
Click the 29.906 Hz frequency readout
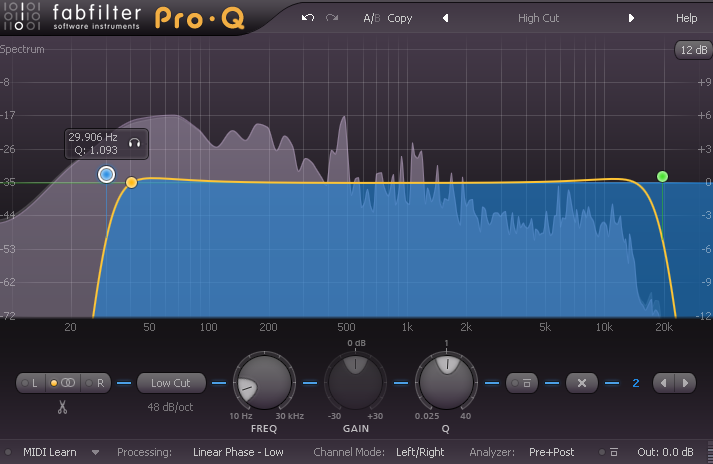pyautogui.click(x=93, y=137)
